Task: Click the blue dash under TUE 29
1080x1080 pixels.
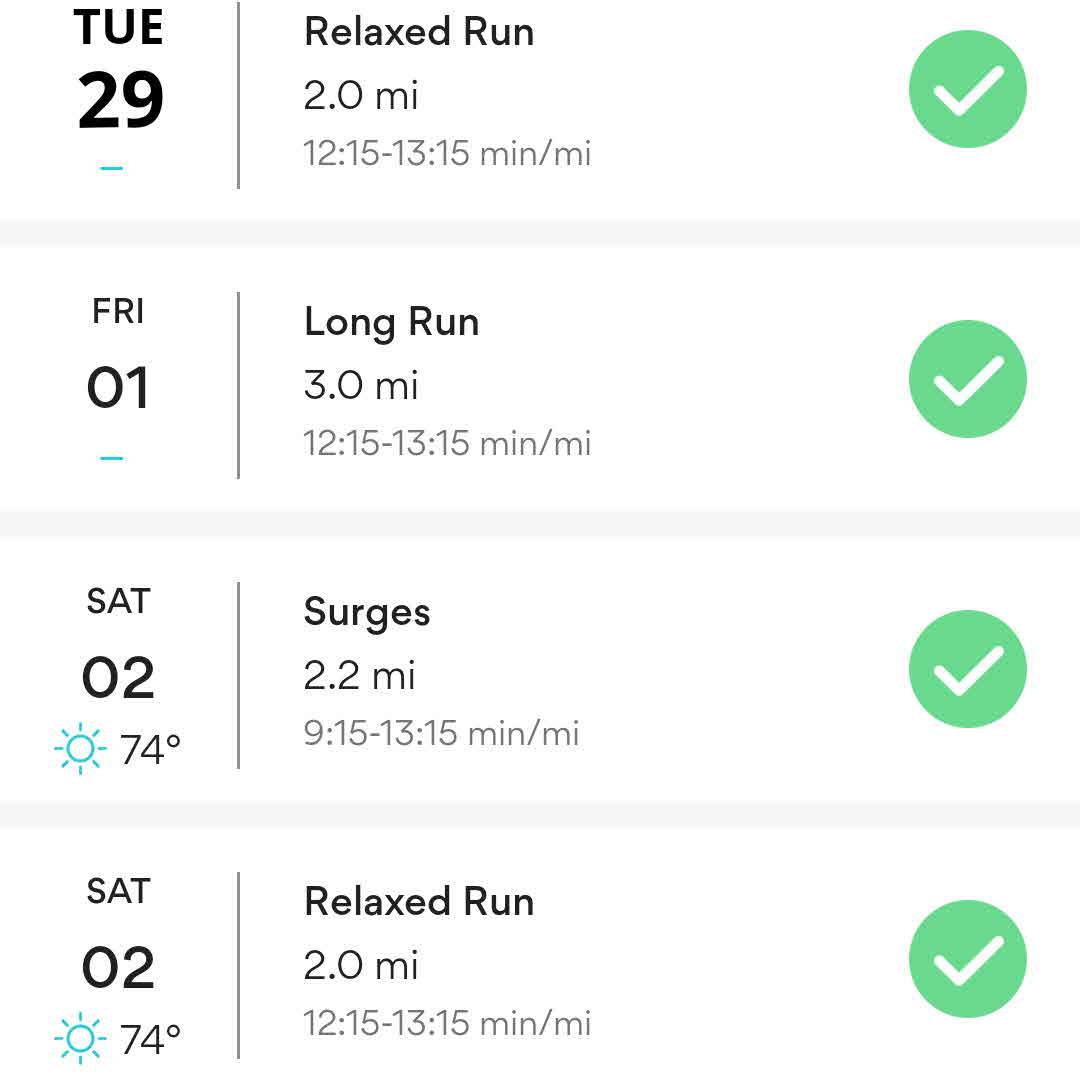Action: [x=112, y=168]
